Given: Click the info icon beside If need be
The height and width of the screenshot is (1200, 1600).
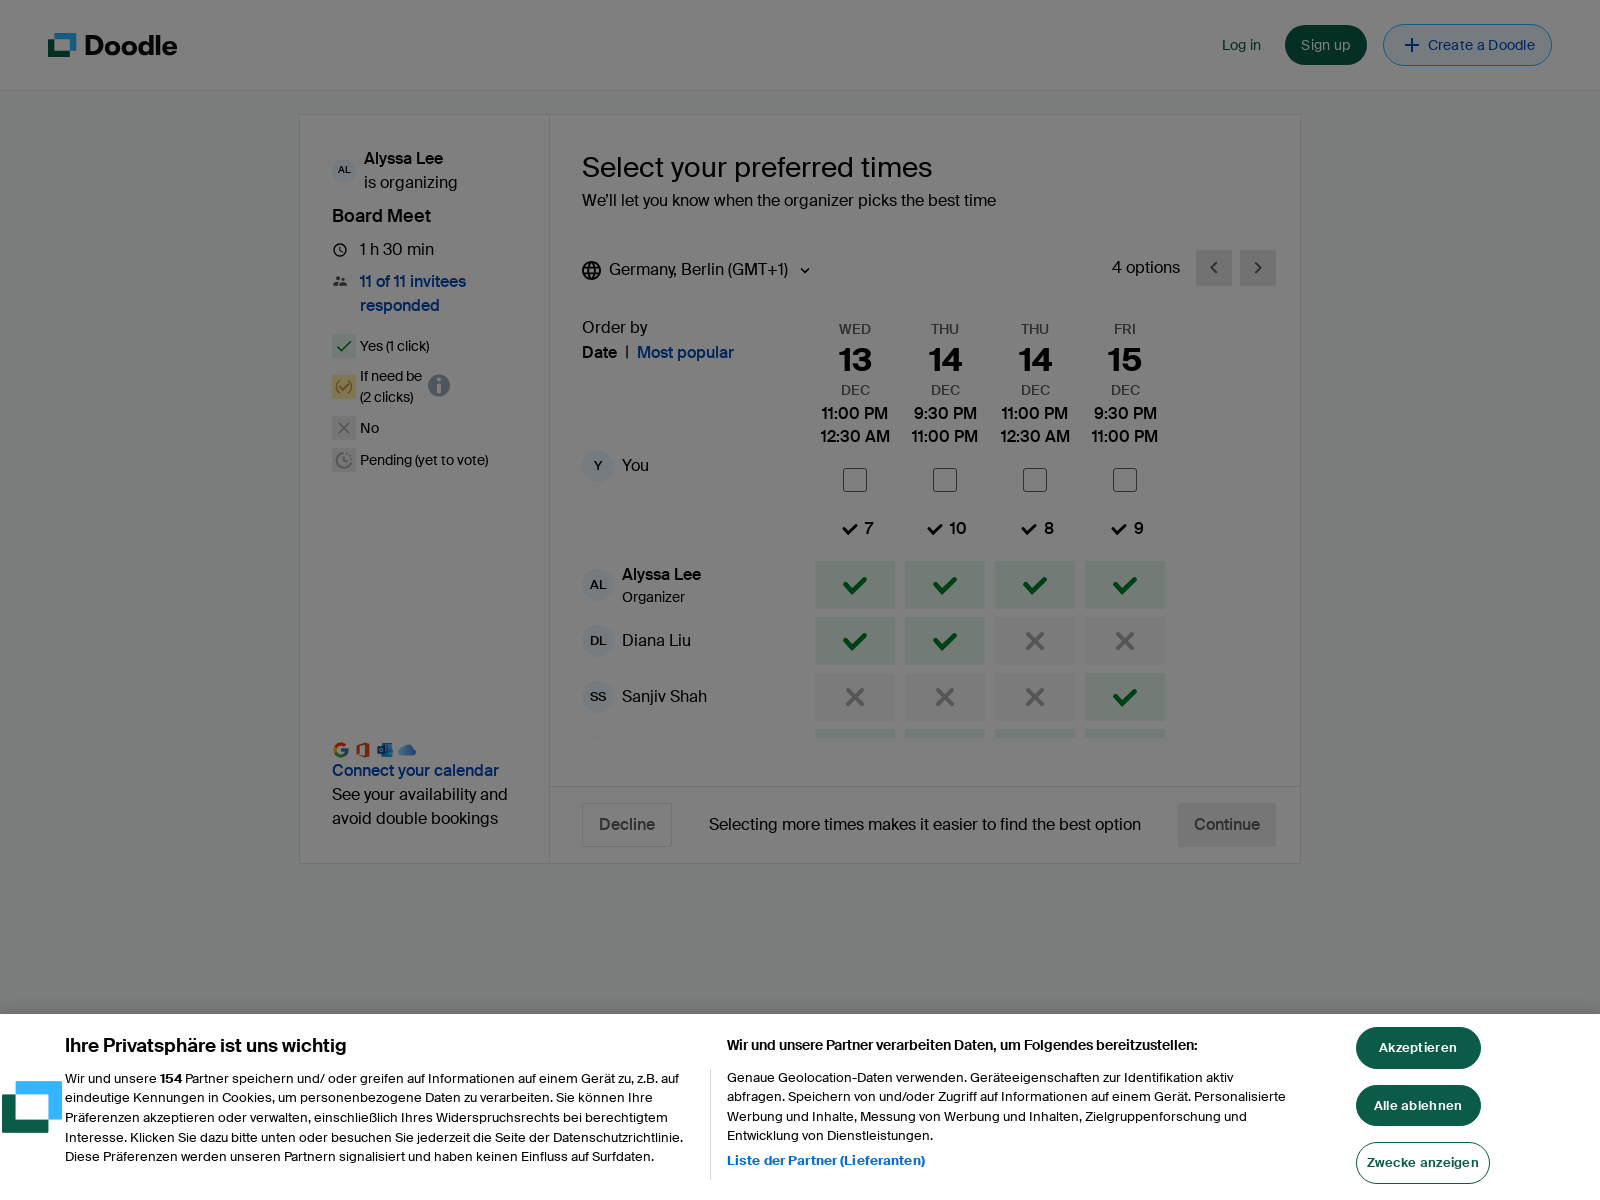Looking at the screenshot, I should pos(439,385).
